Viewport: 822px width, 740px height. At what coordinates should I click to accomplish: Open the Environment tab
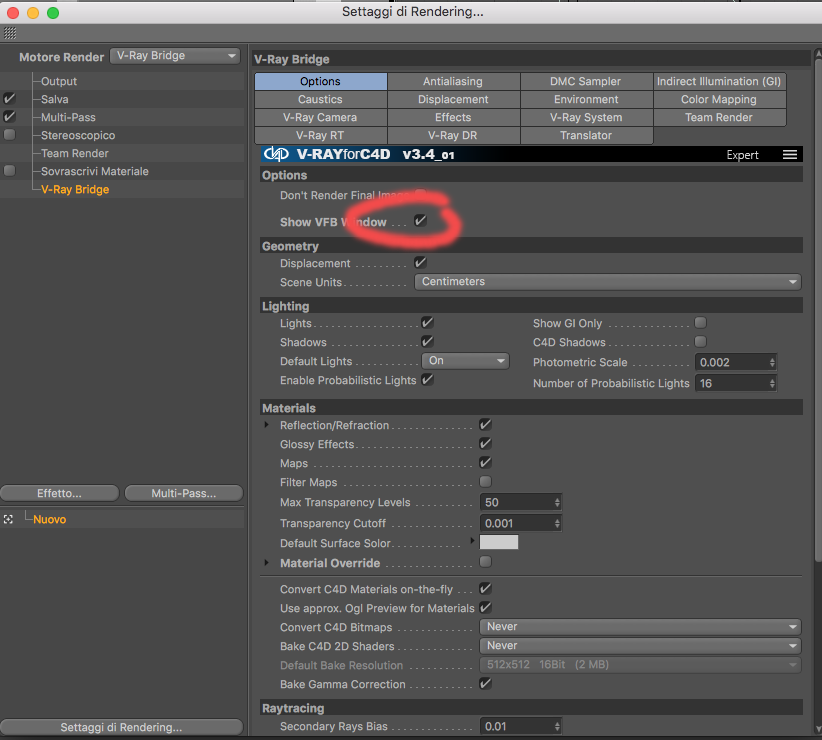coord(586,99)
